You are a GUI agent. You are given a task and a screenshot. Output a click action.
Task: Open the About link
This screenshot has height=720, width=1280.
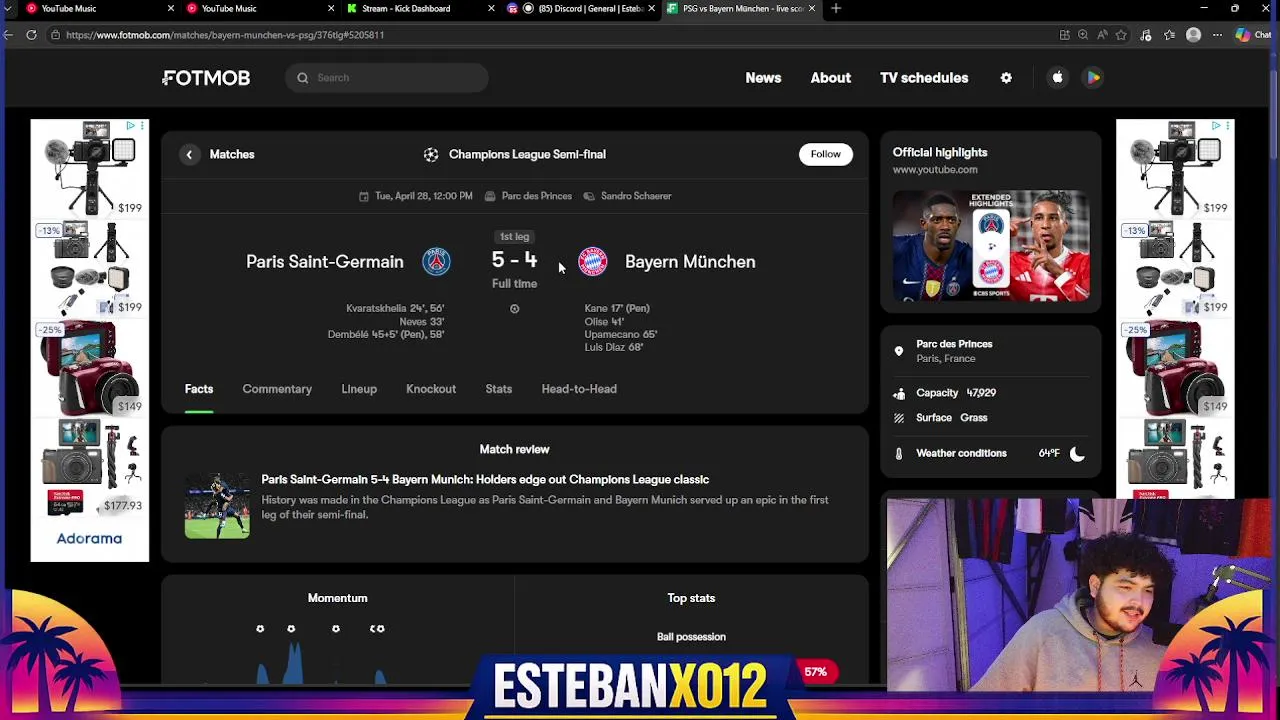click(x=831, y=78)
